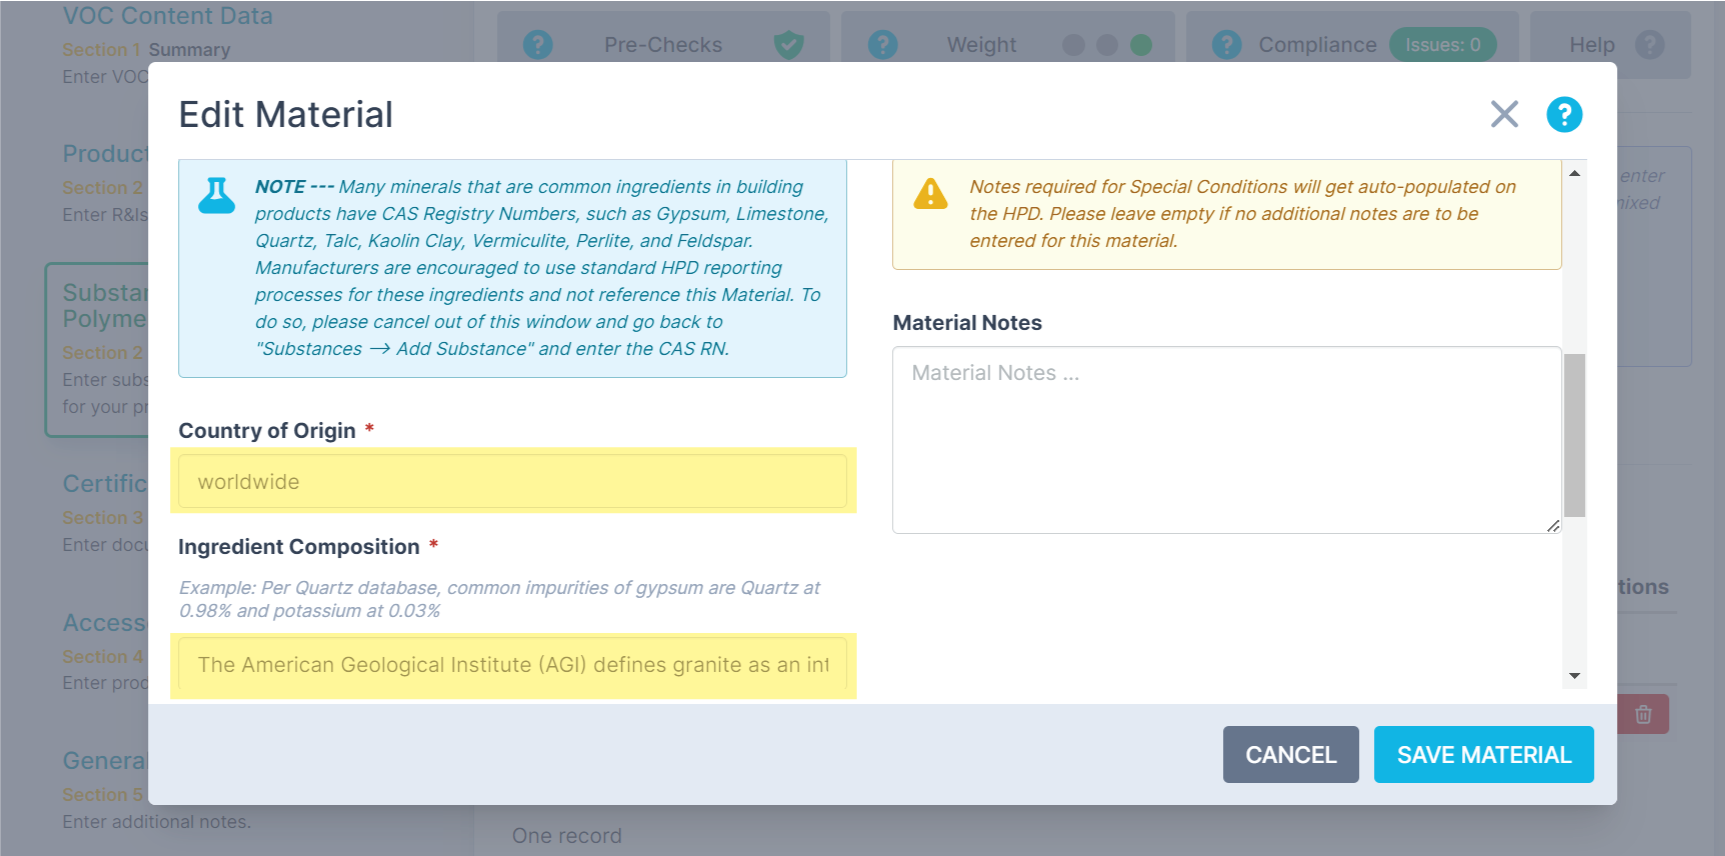Image resolution: width=1725 pixels, height=856 pixels.
Task: Click the Save Material button
Action: (1483, 754)
